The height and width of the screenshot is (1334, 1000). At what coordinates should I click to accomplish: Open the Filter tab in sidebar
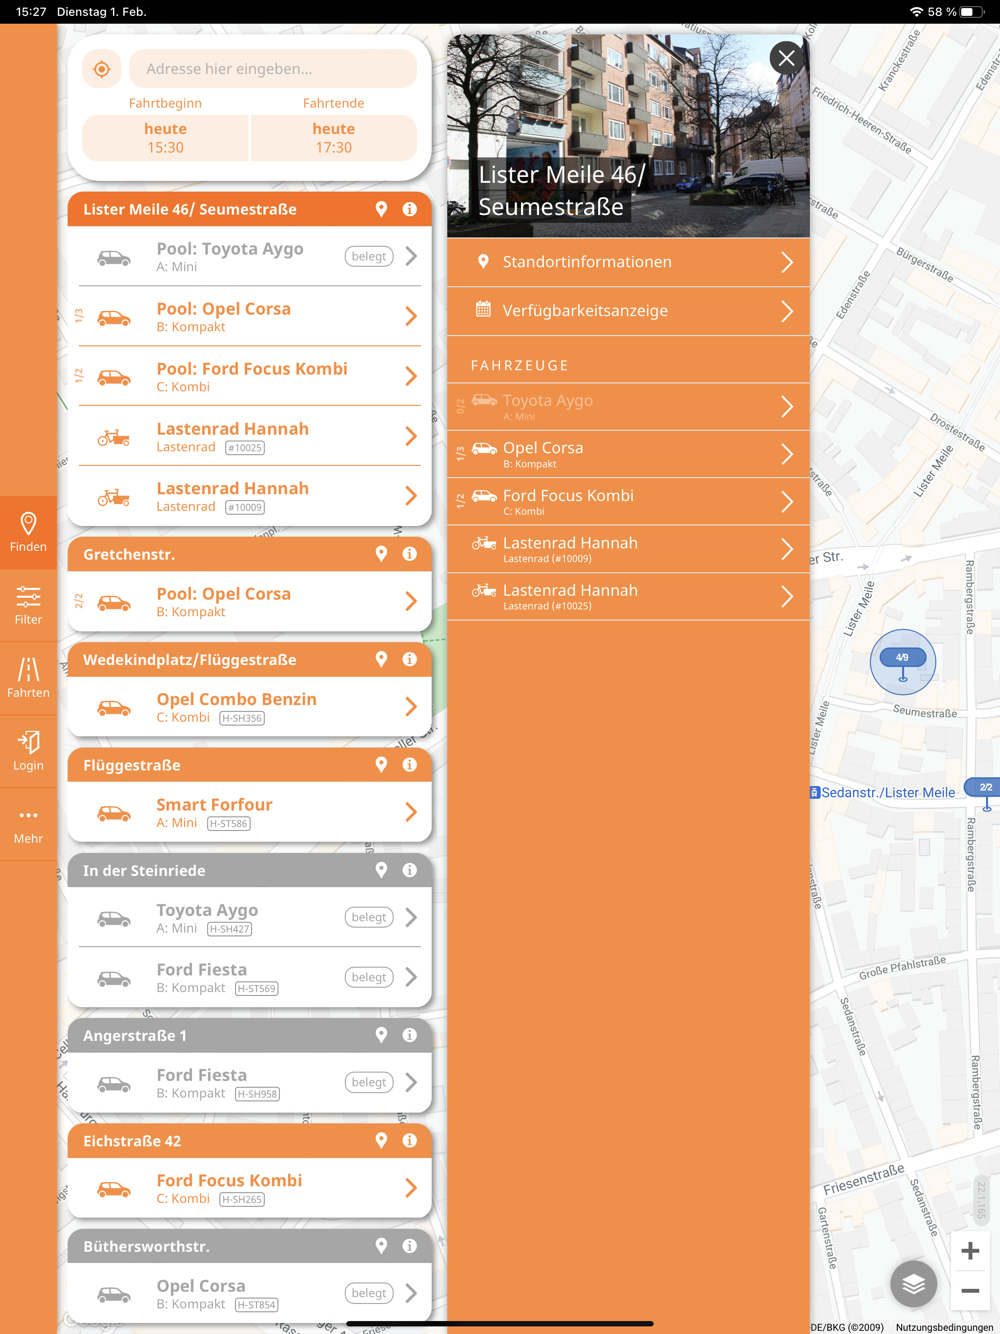pos(28,606)
